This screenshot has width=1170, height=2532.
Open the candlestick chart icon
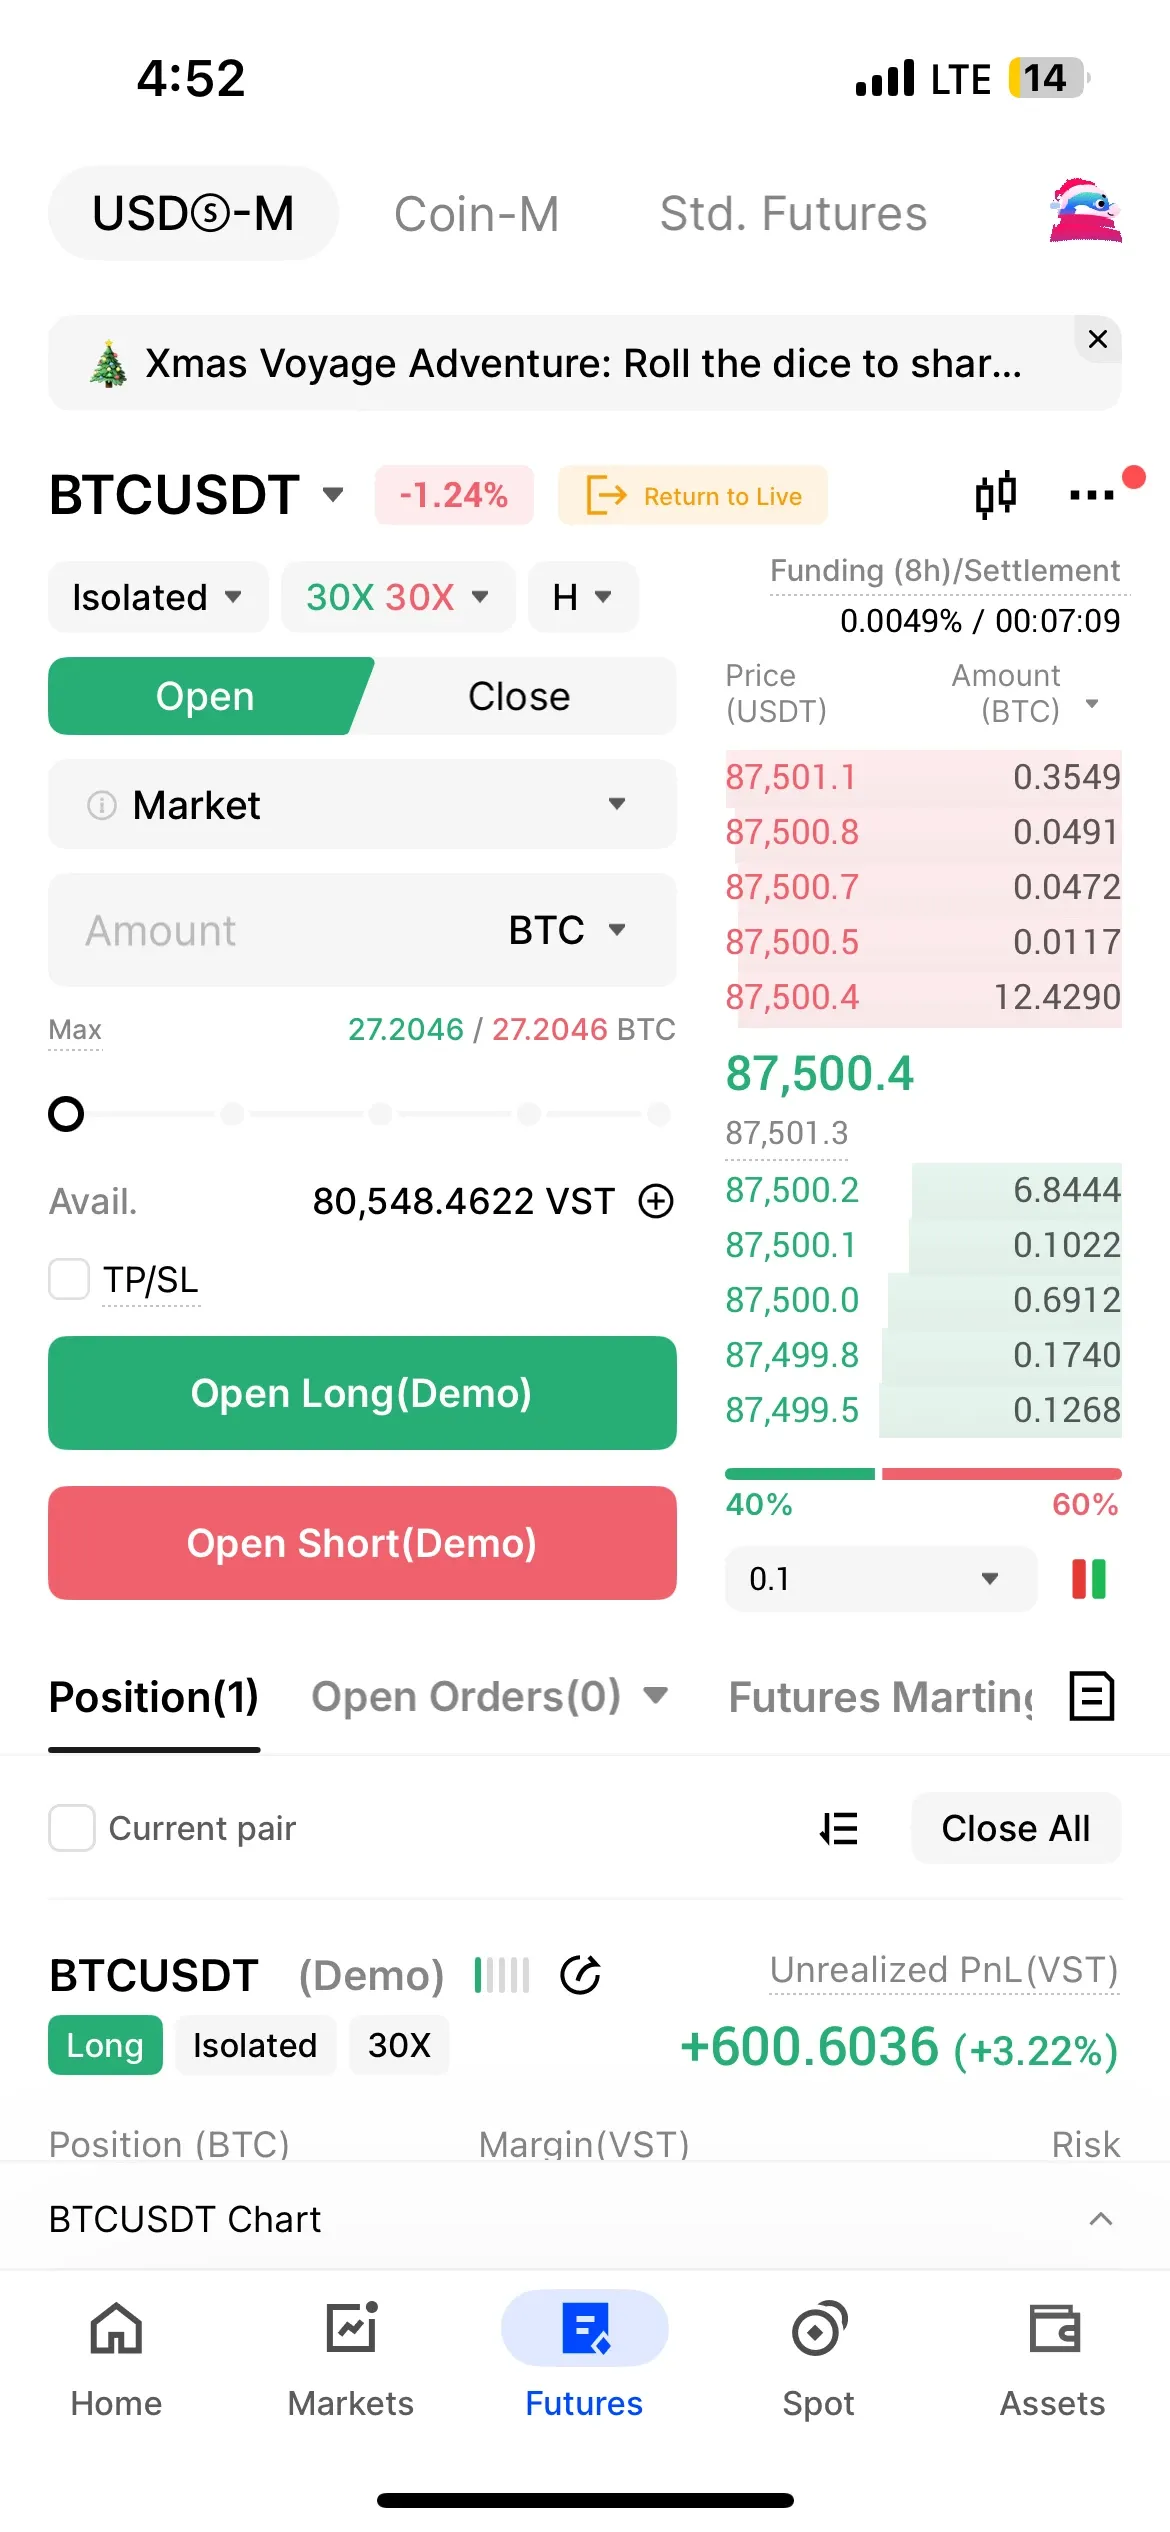[995, 494]
